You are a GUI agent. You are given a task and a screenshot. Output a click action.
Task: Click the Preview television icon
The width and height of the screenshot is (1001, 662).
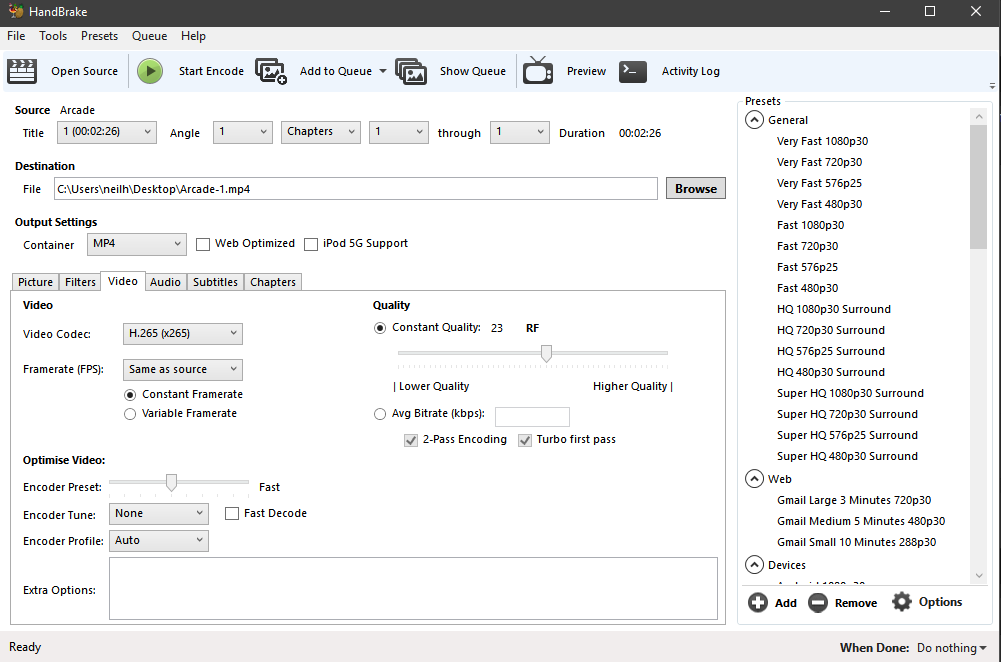(x=538, y=70)
